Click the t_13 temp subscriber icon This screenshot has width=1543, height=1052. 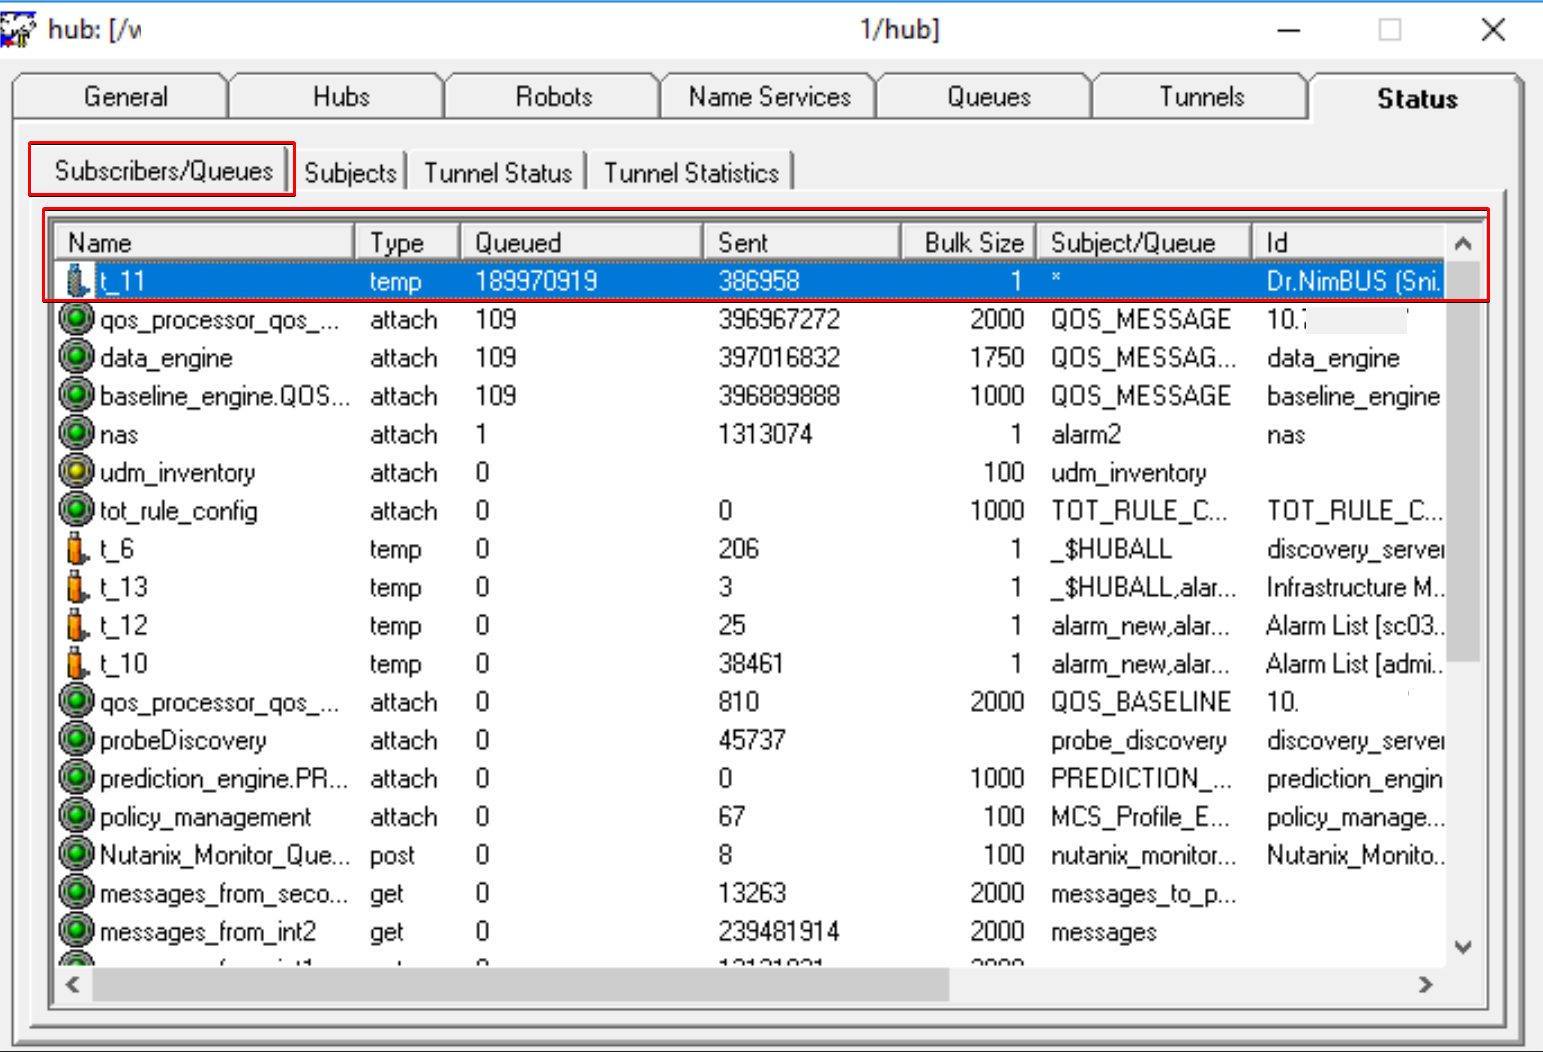click(77, 587)
